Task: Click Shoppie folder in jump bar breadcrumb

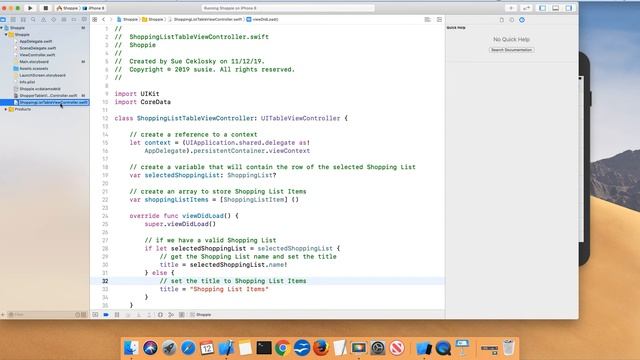Action: pos(153,19)
